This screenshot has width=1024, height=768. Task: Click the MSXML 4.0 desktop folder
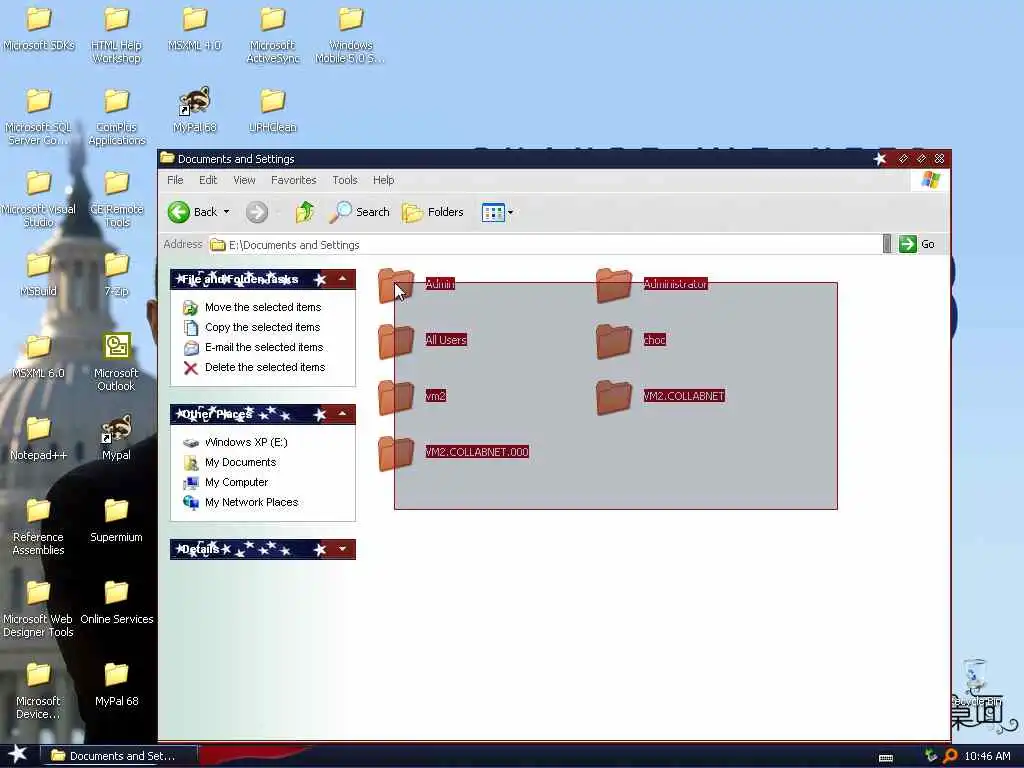(195, 18)
